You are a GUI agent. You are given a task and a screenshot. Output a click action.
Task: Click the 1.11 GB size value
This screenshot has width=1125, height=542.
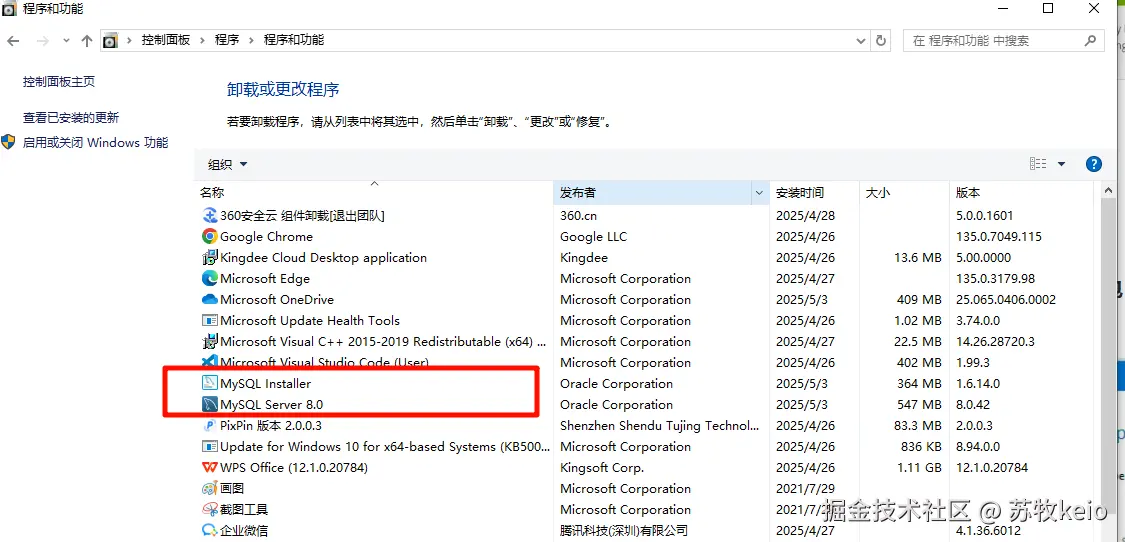[918, 467]
